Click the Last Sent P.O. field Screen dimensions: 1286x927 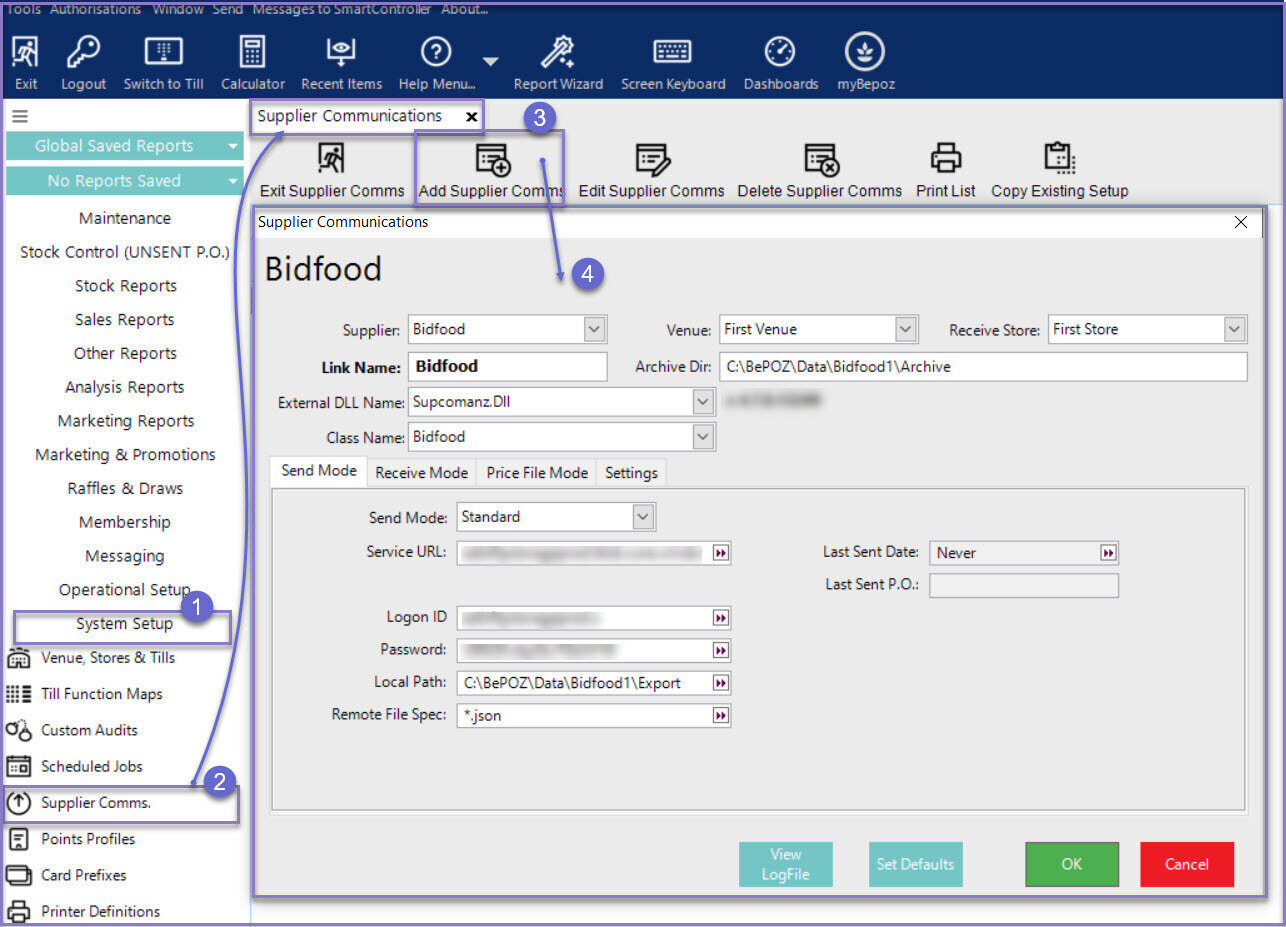pos(1024,585)
